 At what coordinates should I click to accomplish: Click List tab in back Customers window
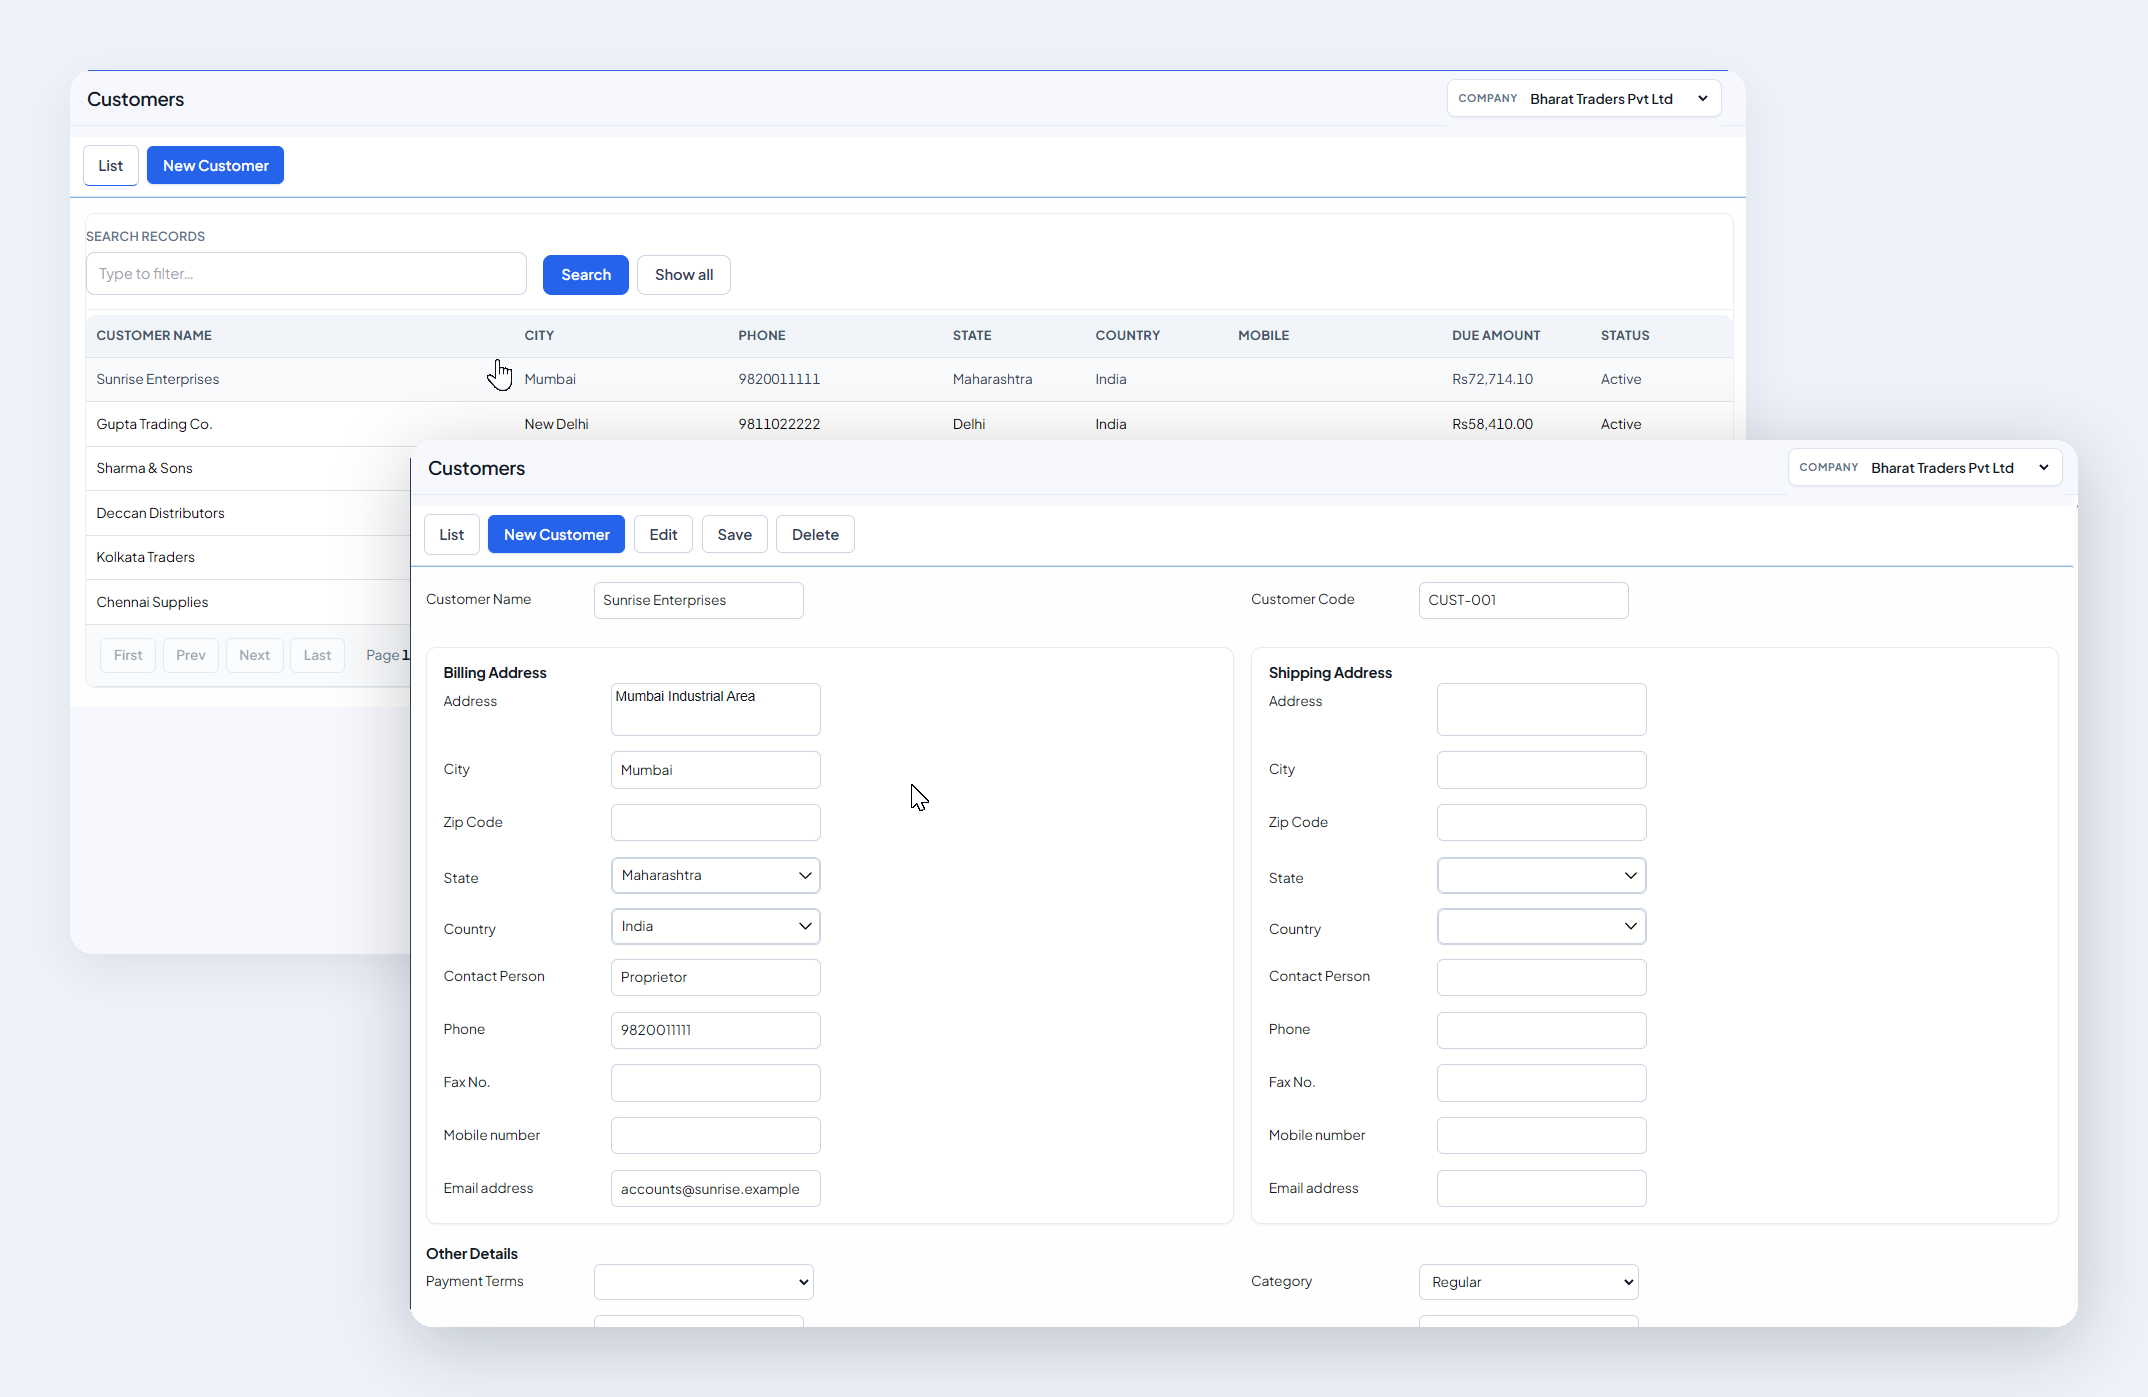coord(111,166)
